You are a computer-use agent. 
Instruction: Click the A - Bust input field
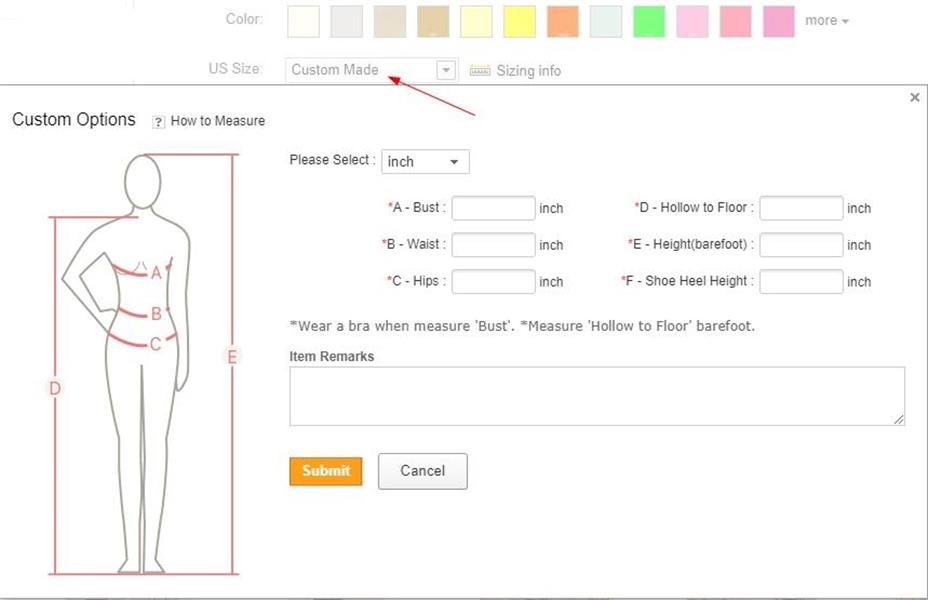click(493, 208)
